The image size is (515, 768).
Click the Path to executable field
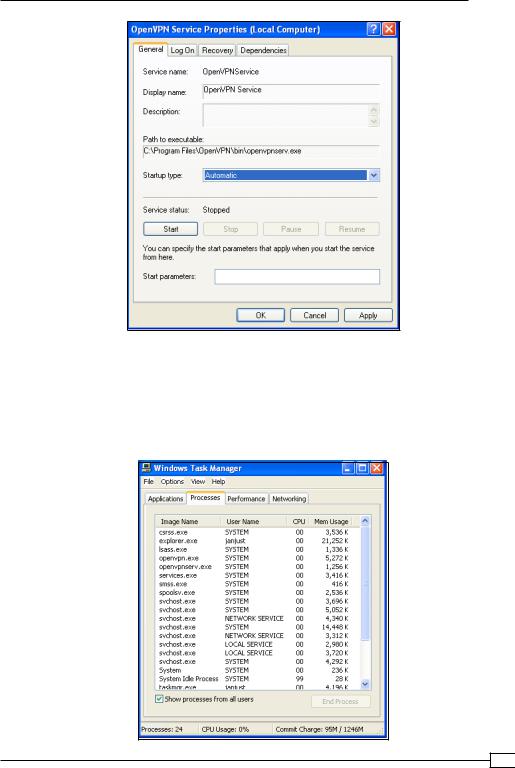pos(261,151)
